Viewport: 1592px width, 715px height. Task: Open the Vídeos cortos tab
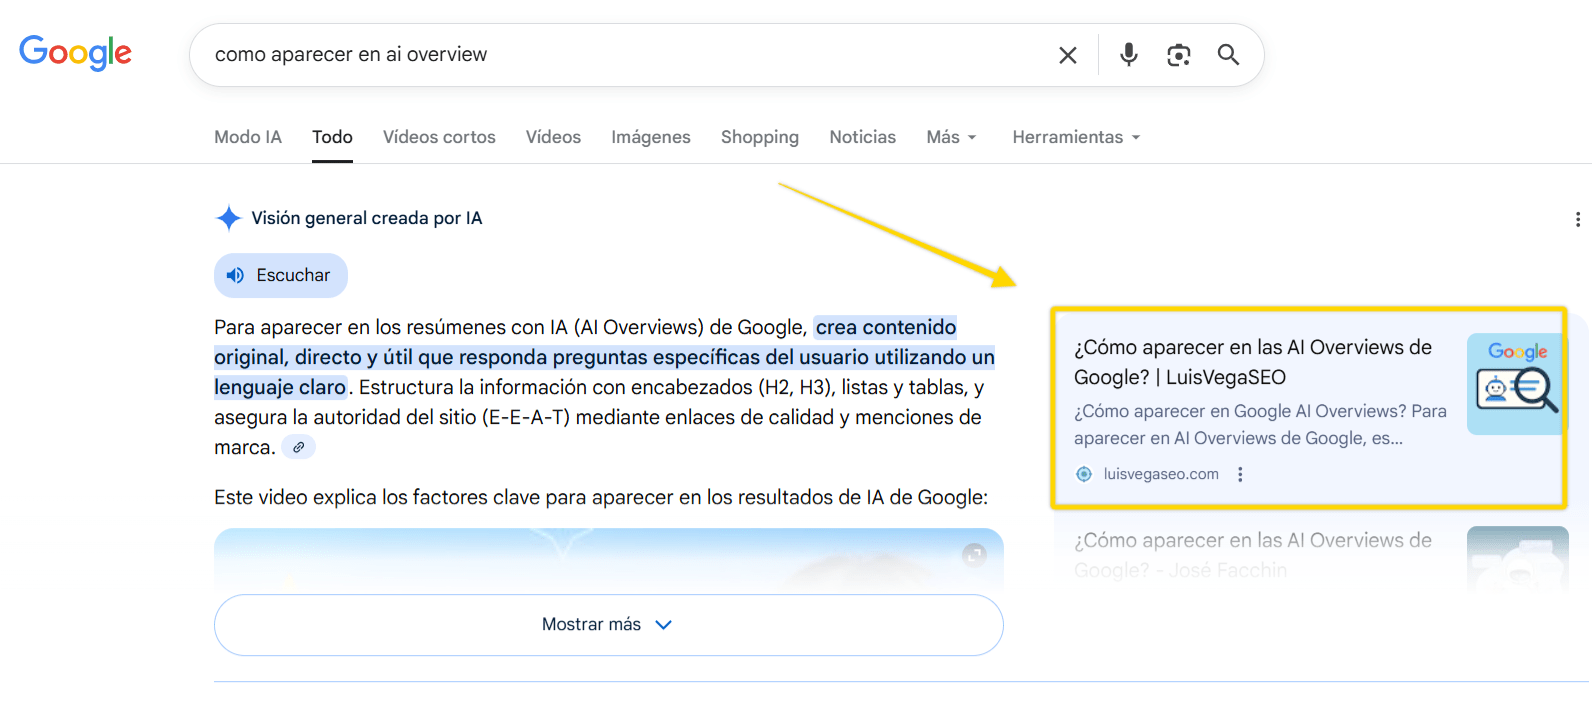coord(439,137)
